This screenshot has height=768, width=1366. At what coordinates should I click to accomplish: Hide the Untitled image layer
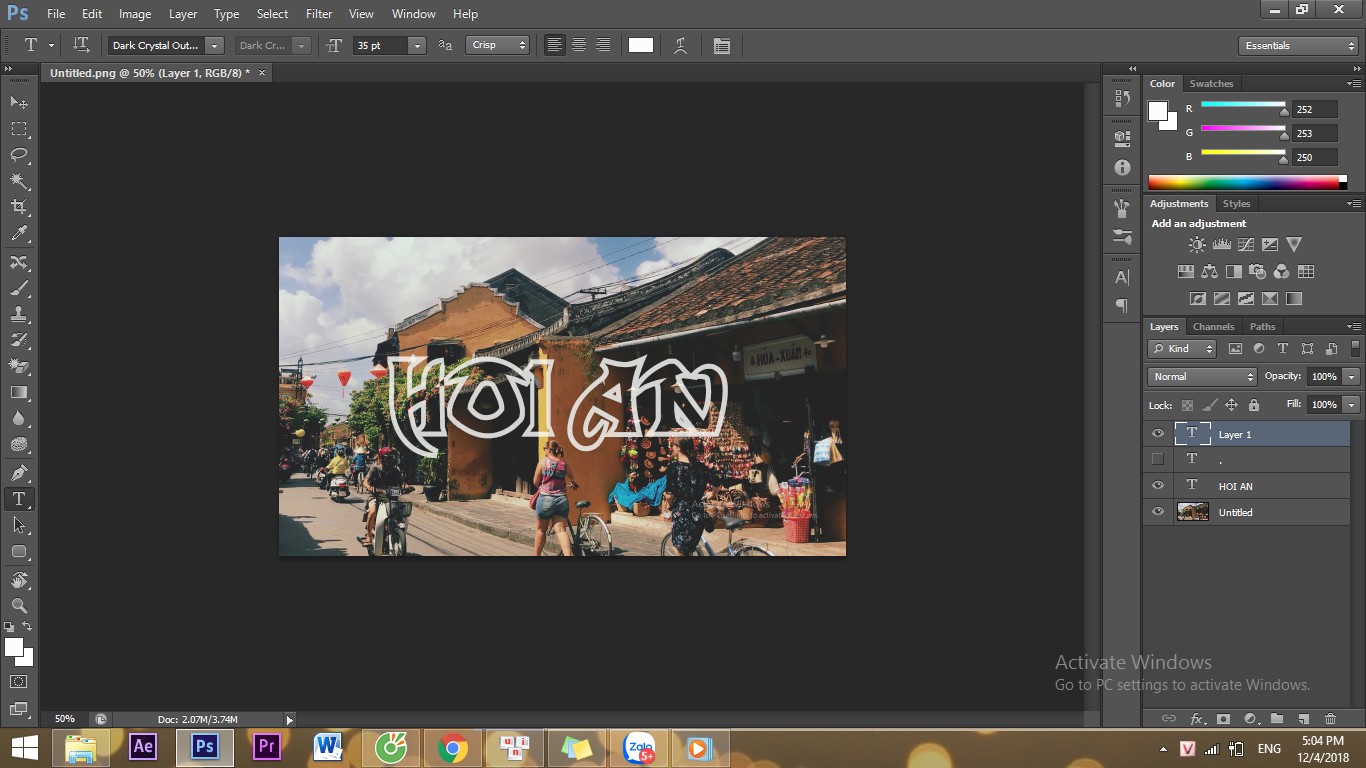pyautogui.click(x=1158, y=511)
